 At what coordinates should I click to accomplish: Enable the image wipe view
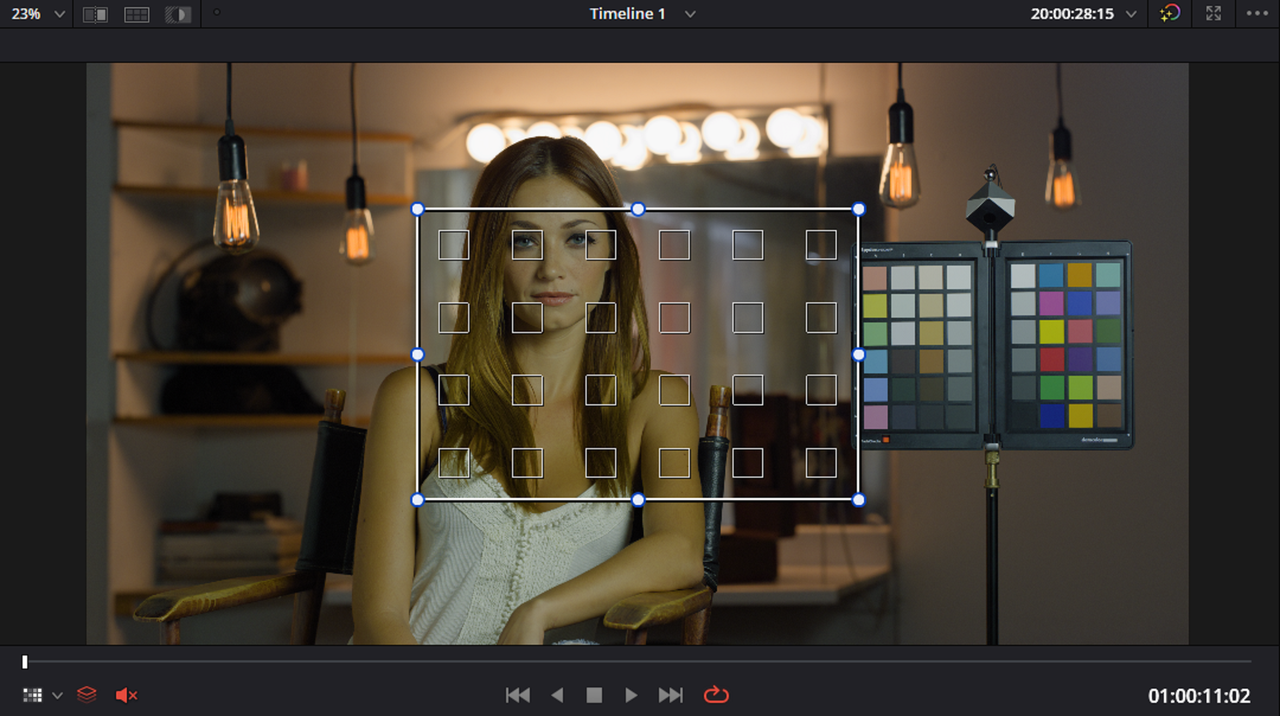pyautogui.click(x=95, y=14)
